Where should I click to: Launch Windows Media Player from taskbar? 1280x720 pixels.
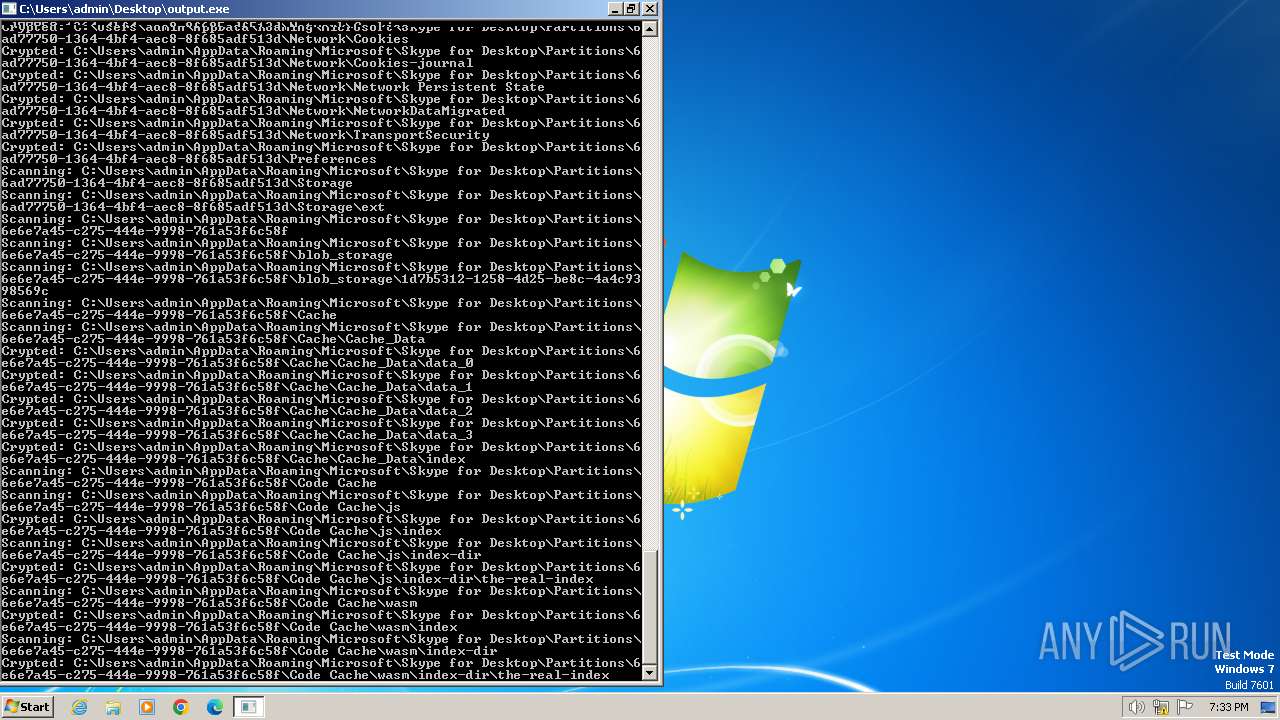click(x=147, y=707)
